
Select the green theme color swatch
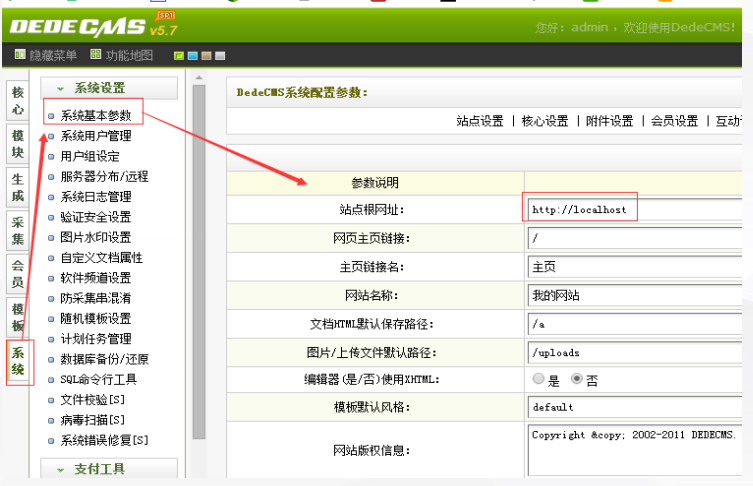coord(179,56)
